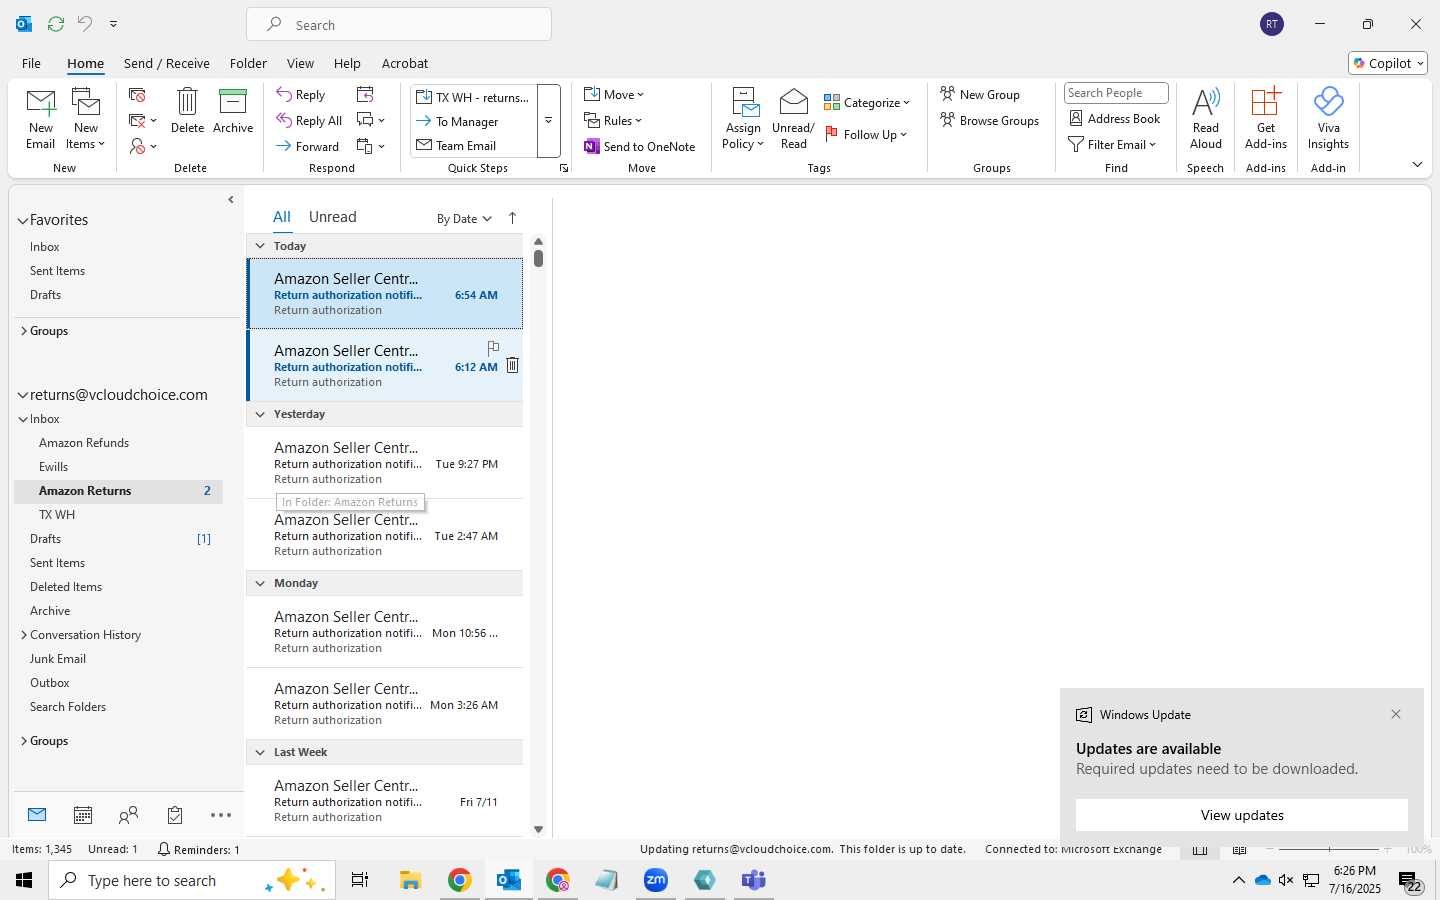Open Get Add-ins
The height and width of the screenshot is (900, 1440).
1266,118
